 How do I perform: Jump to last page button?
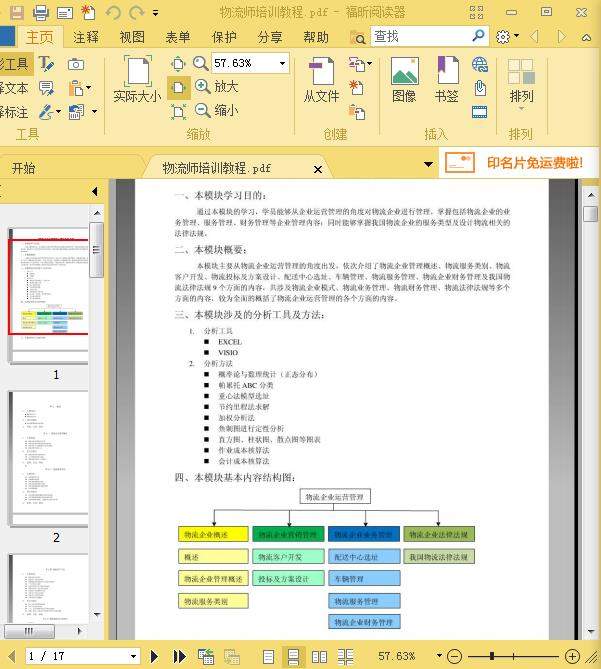(179, 656)
